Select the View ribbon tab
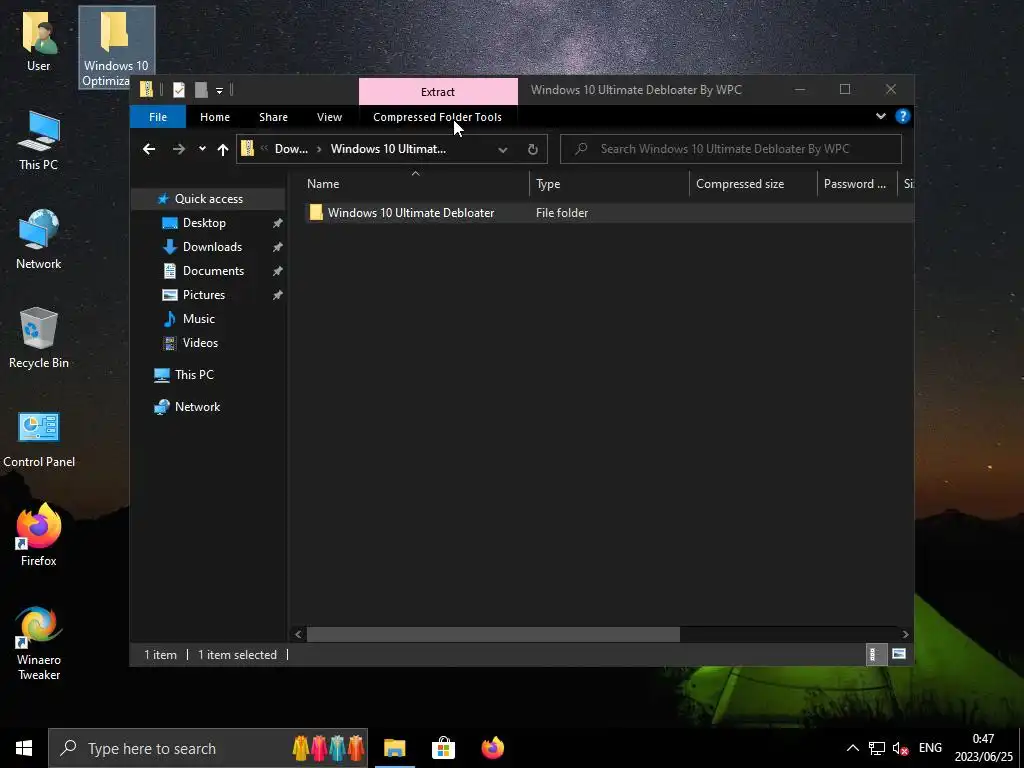This screenshot has width=1024, height=768. coord(329,117)
